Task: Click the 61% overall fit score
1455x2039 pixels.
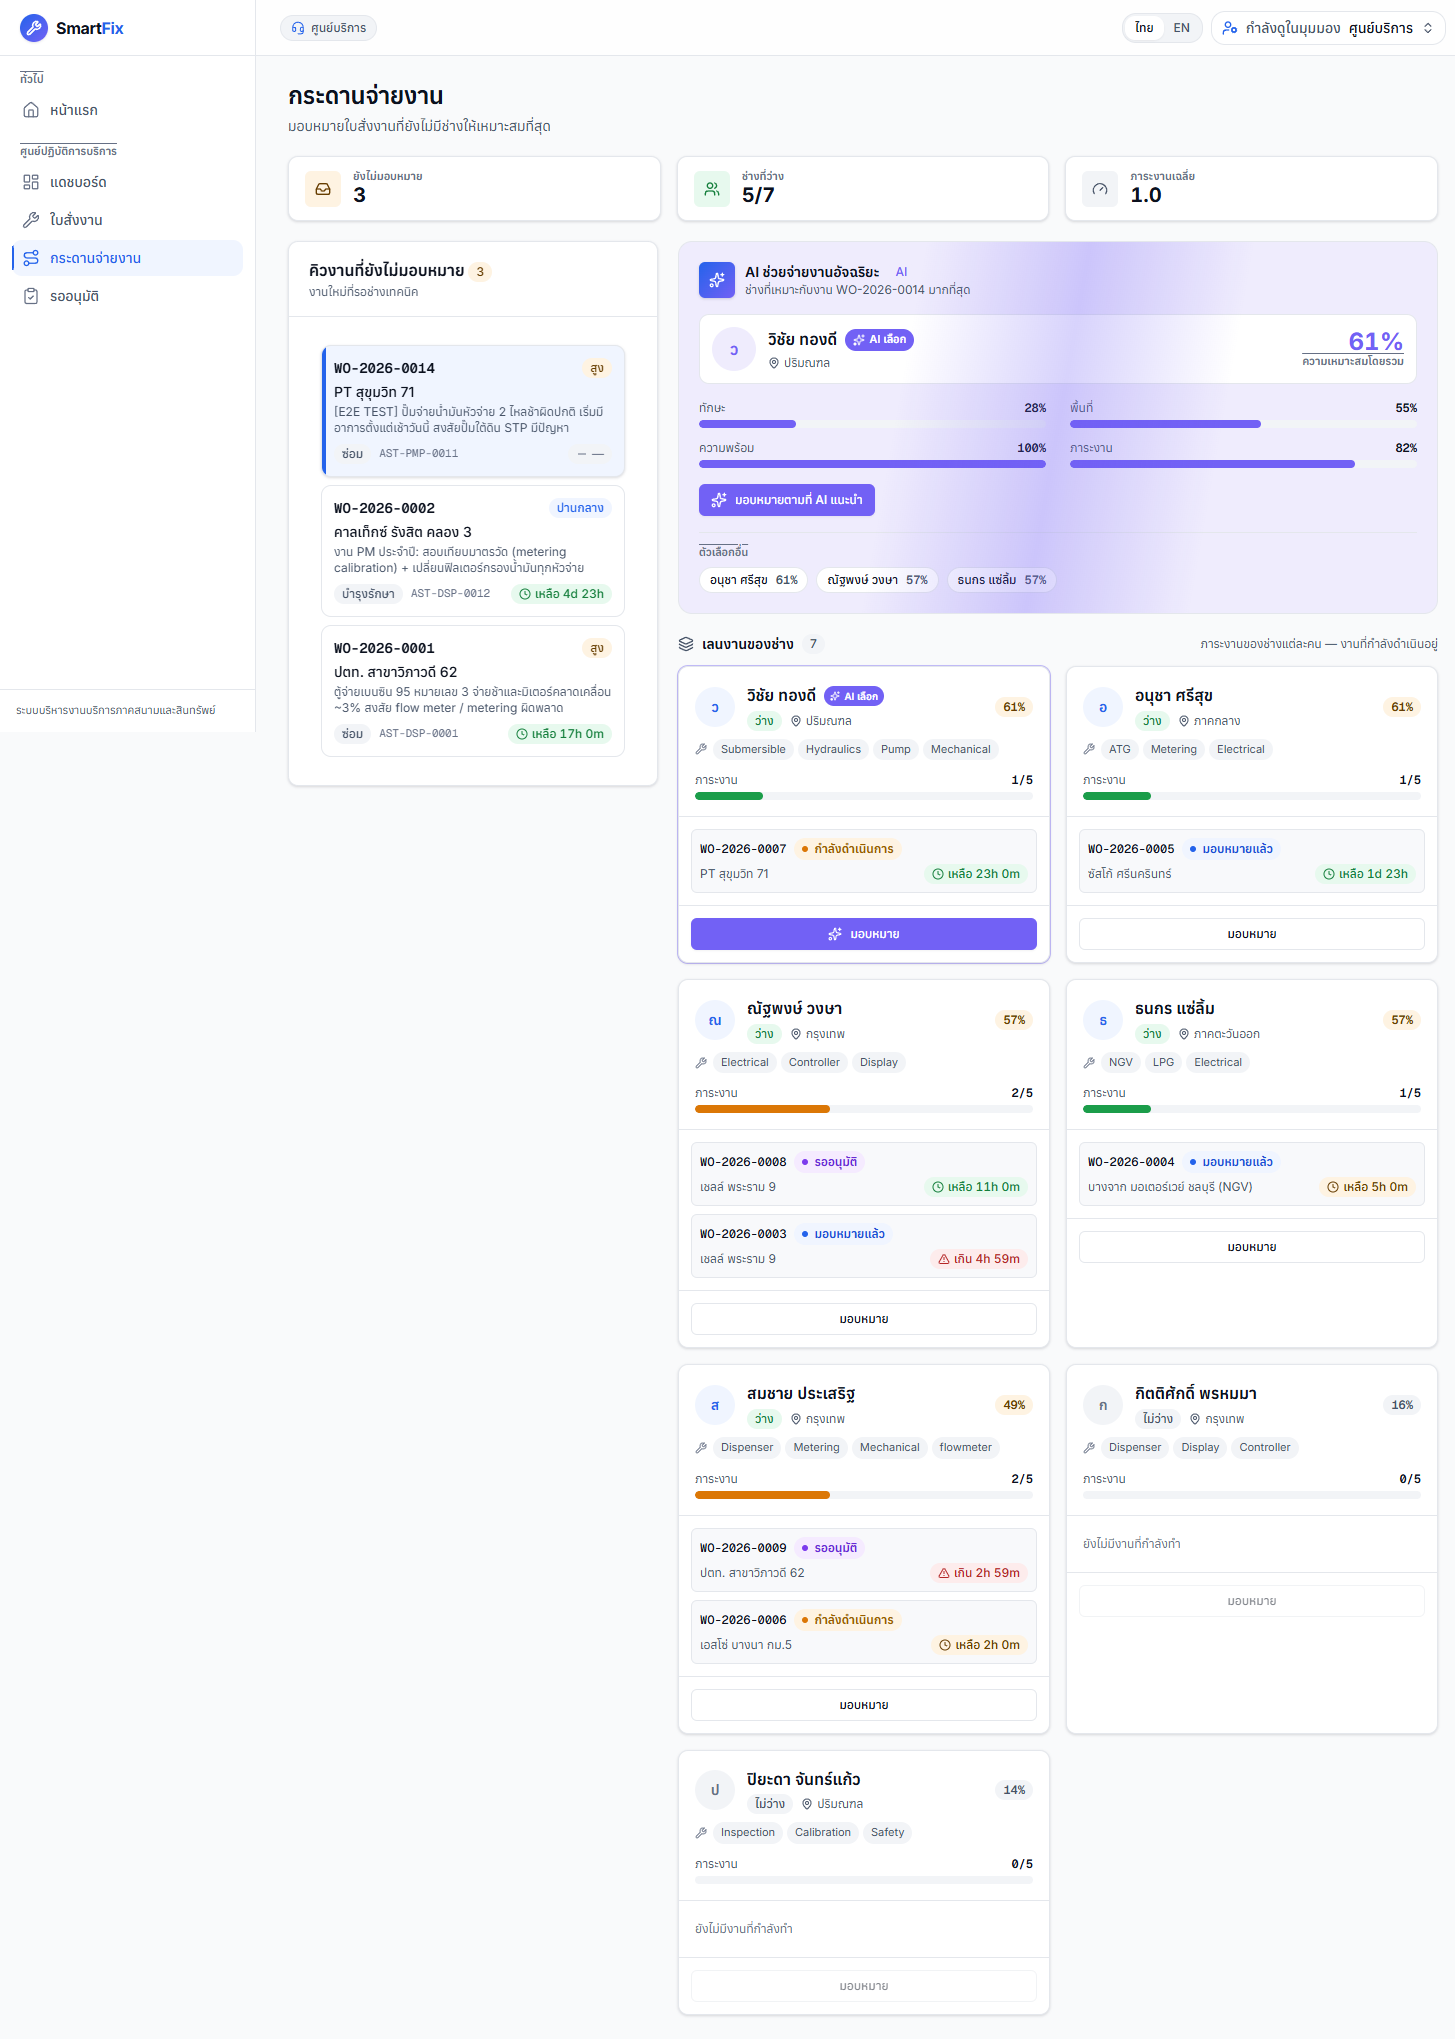Action: pos(1375,341)
